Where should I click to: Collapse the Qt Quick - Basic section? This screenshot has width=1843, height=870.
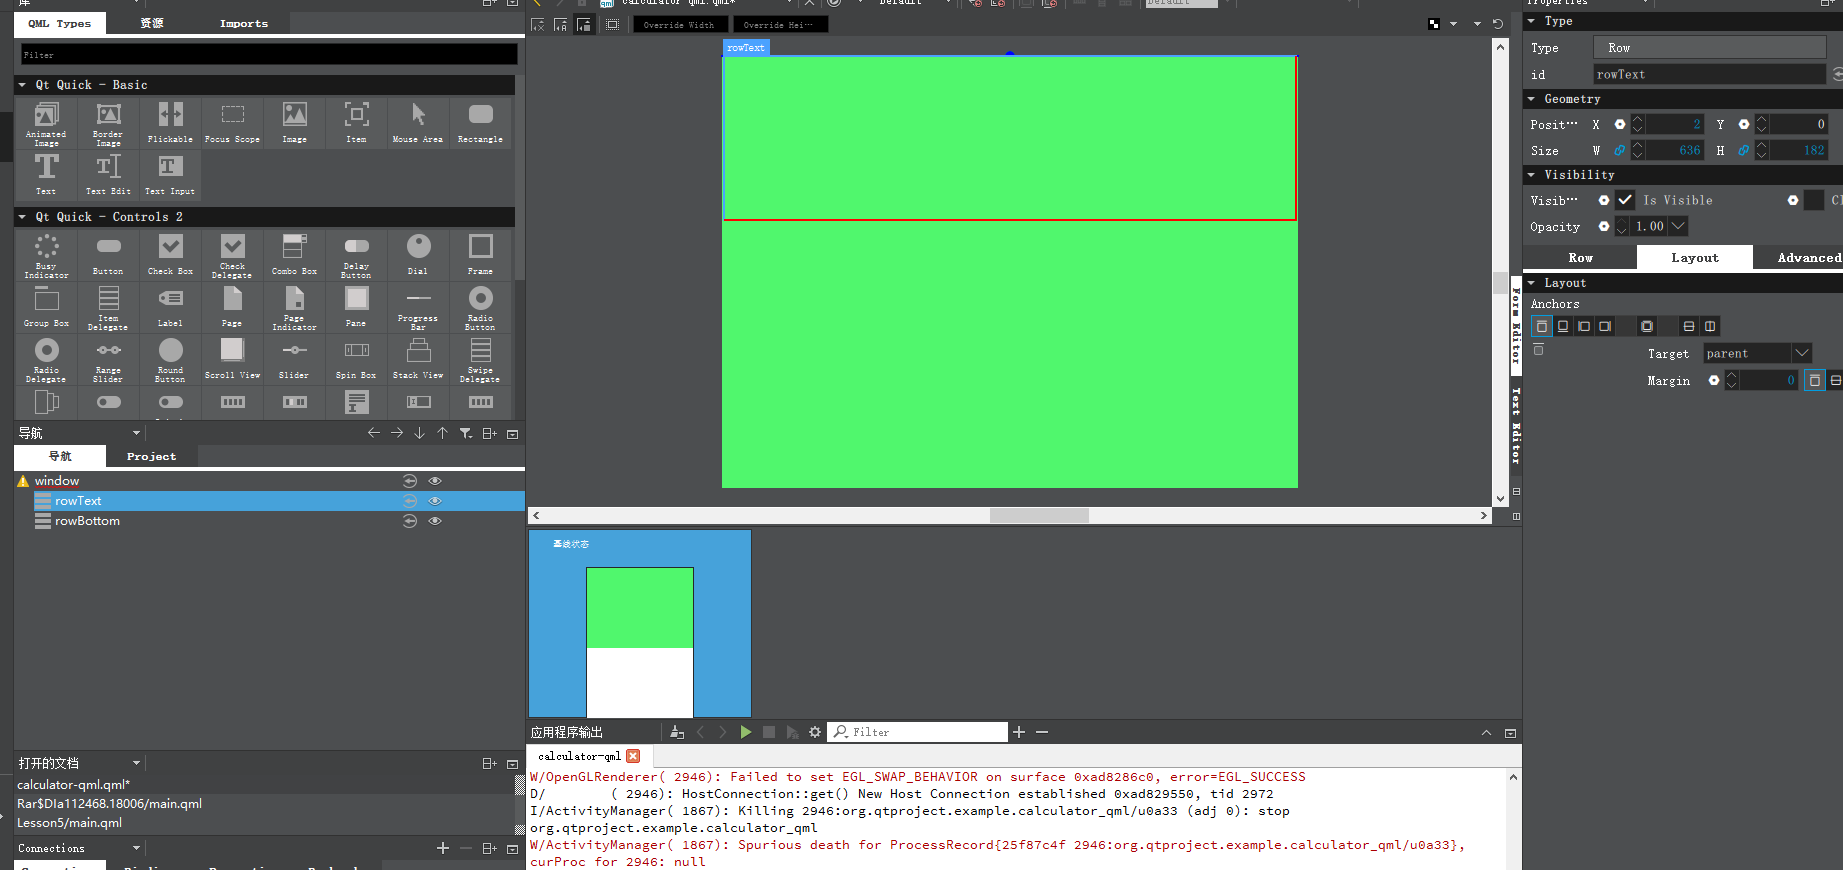tap(23, 85)
